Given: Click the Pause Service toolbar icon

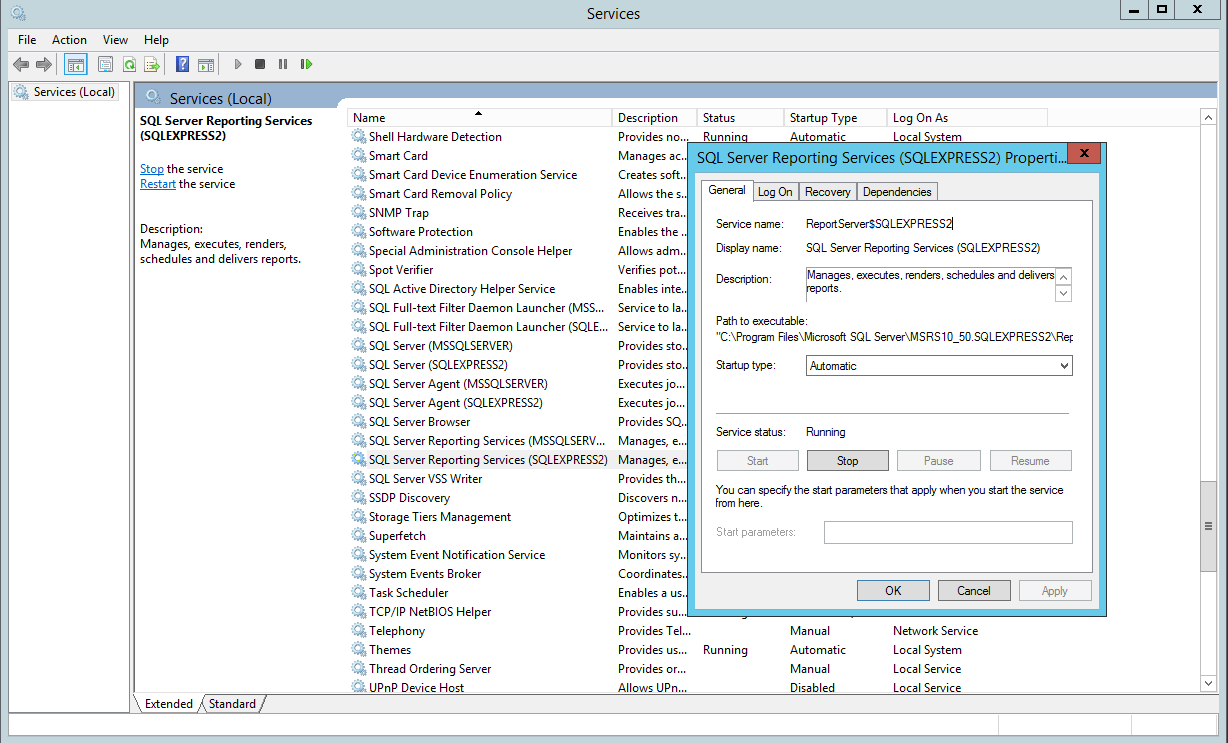Looking at the screenshot, I should [x=283, y=64].
